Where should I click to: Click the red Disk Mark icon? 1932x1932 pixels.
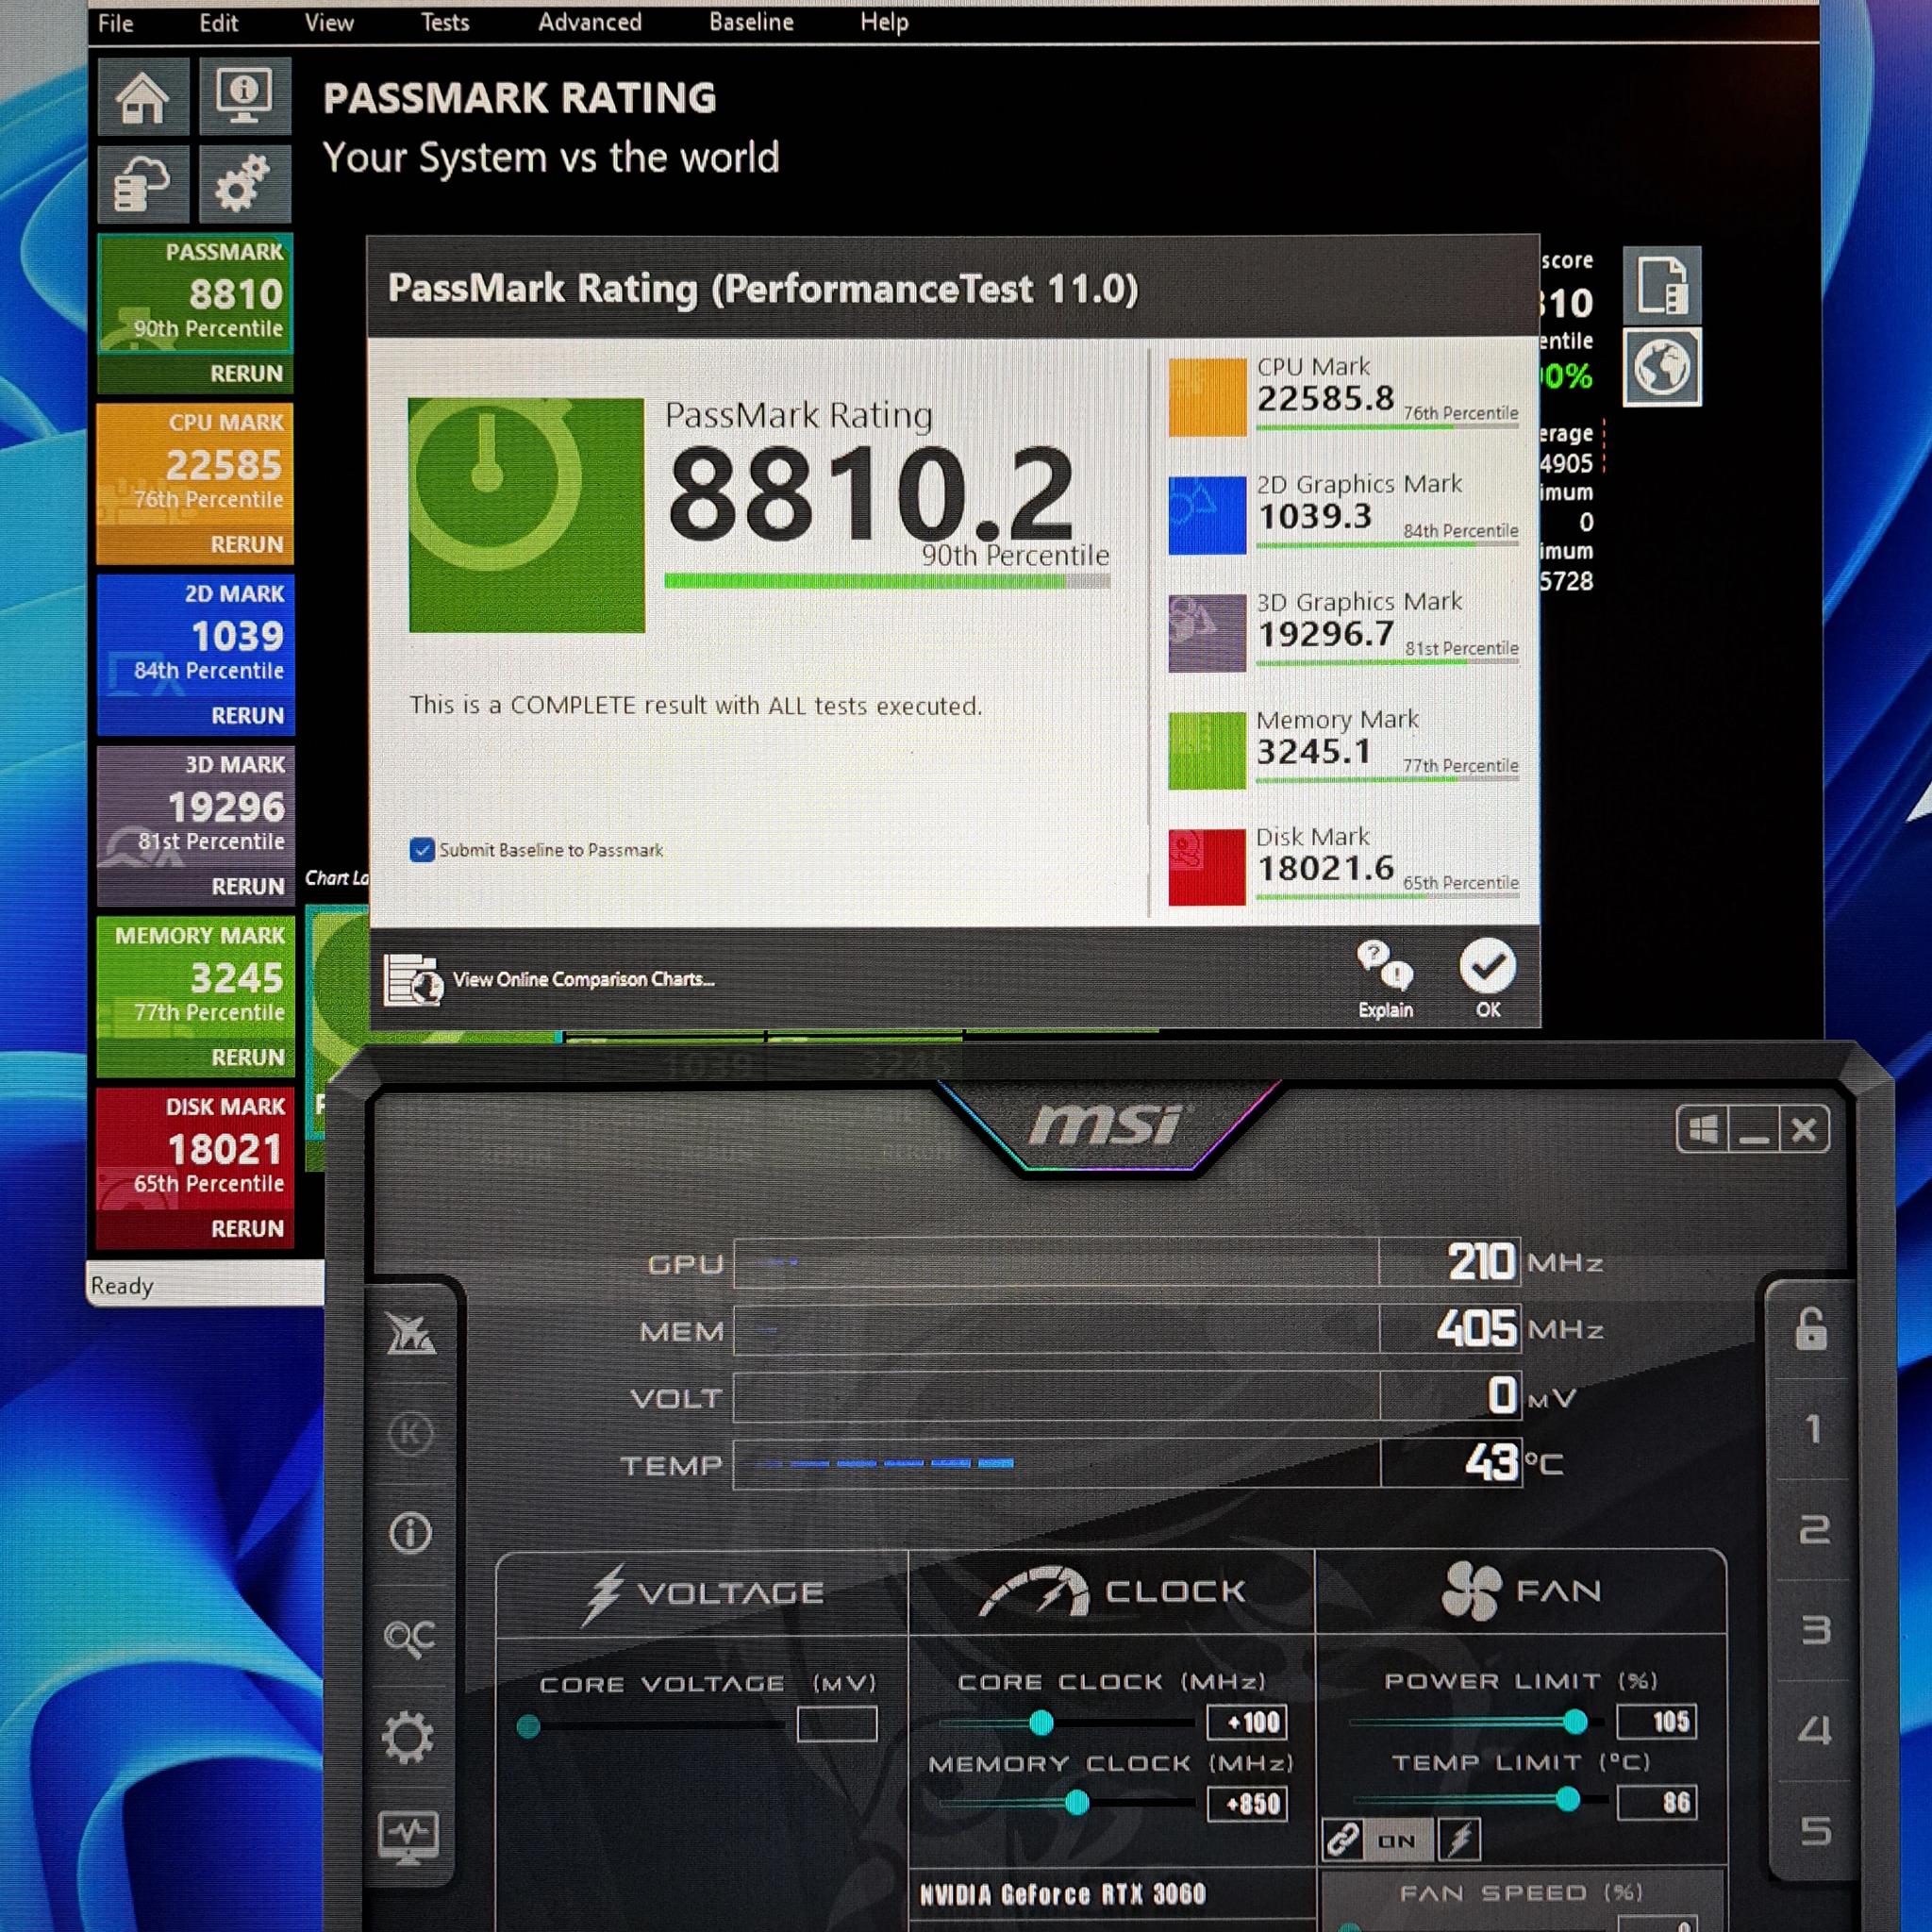tap(1207, 867)
